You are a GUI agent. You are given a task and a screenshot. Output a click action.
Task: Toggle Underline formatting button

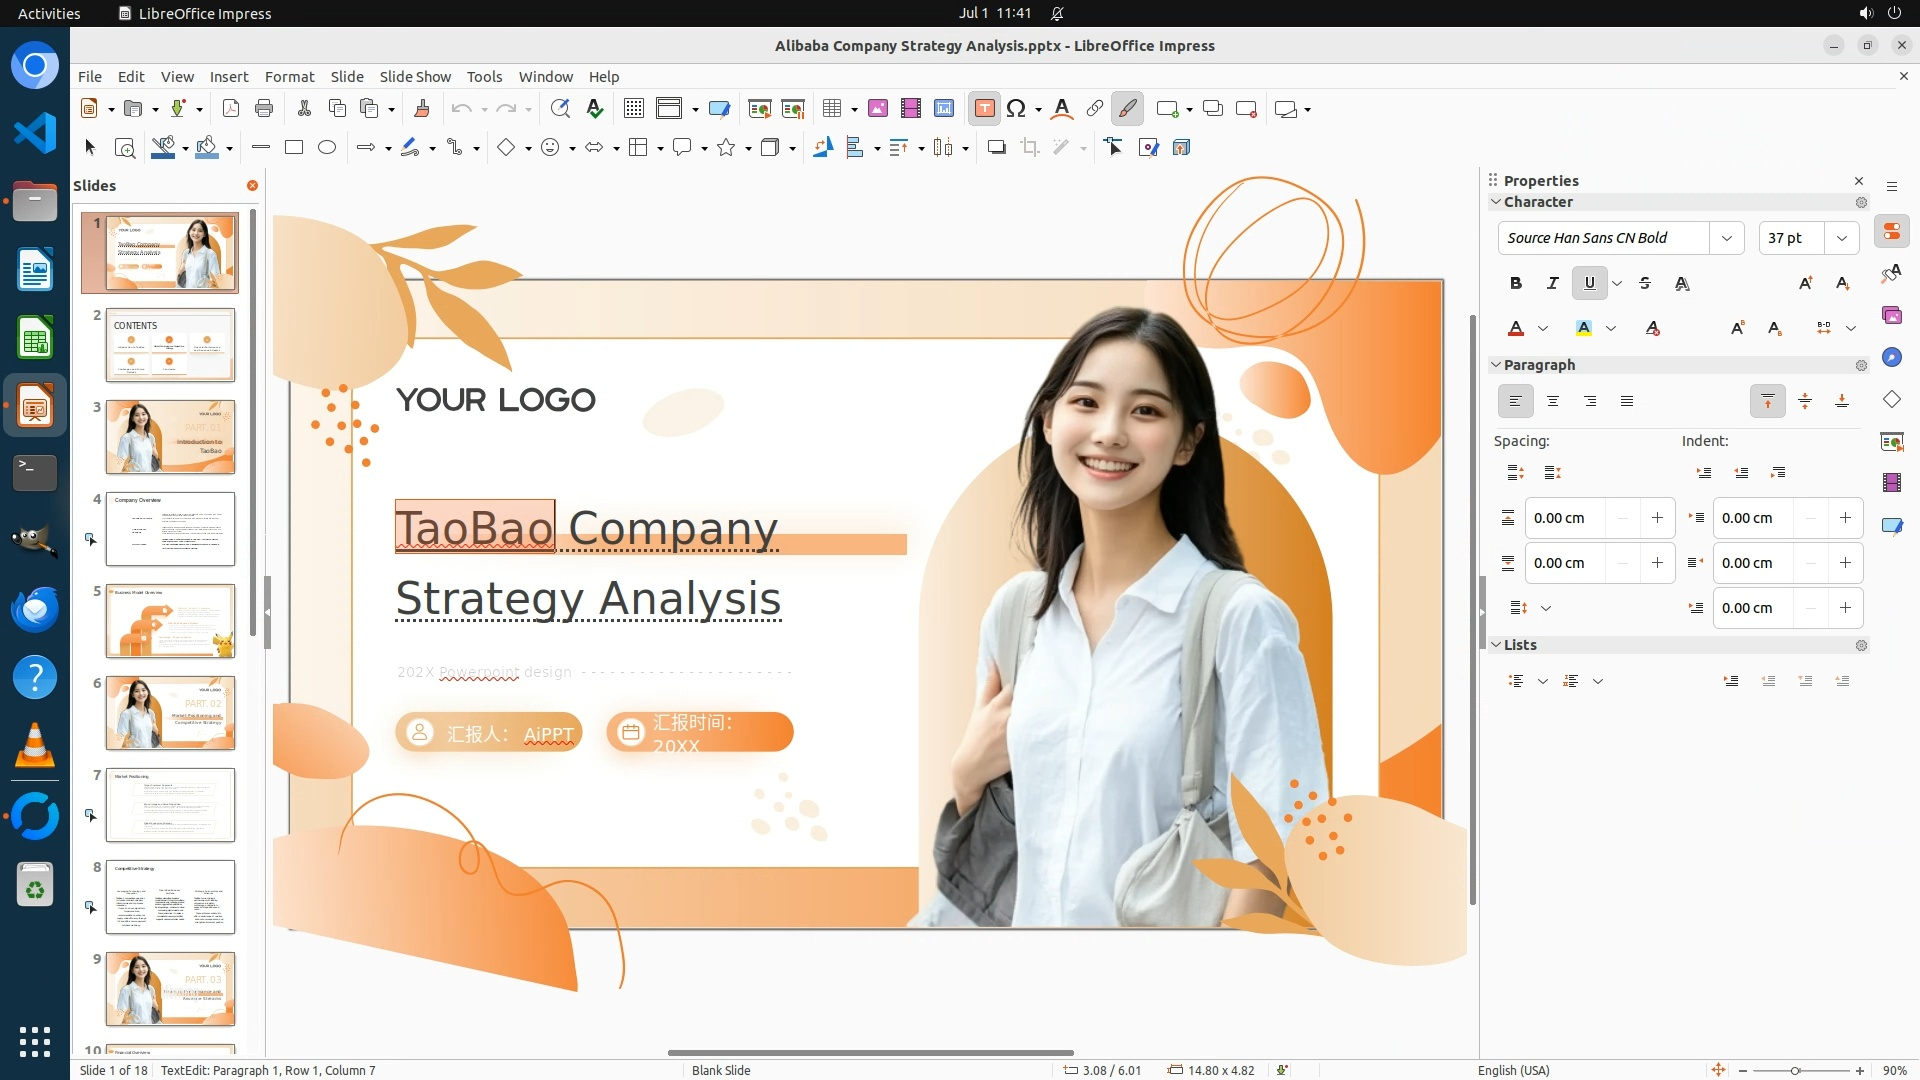(1589, 283)
